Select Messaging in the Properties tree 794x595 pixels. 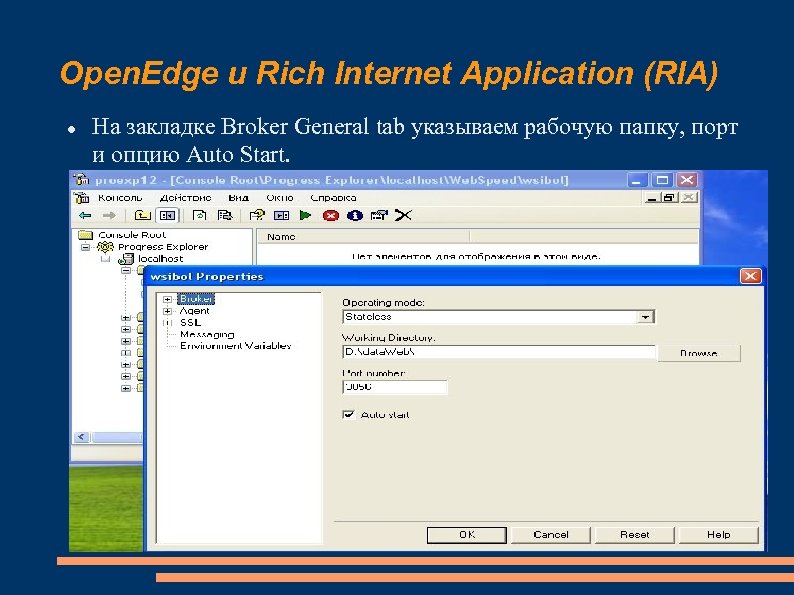207,334
